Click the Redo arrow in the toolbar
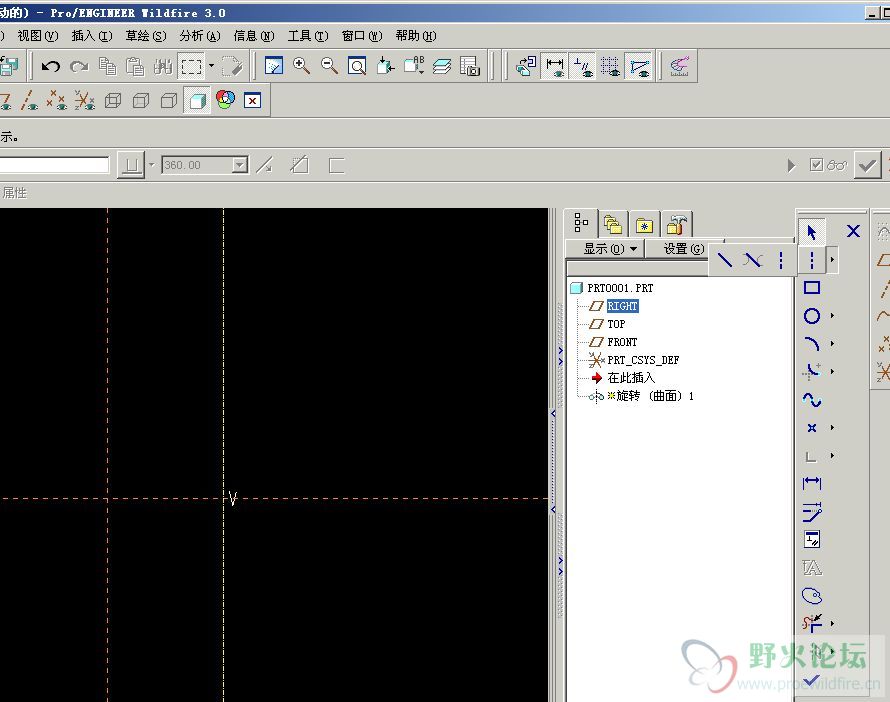 [x=79, y=67]
